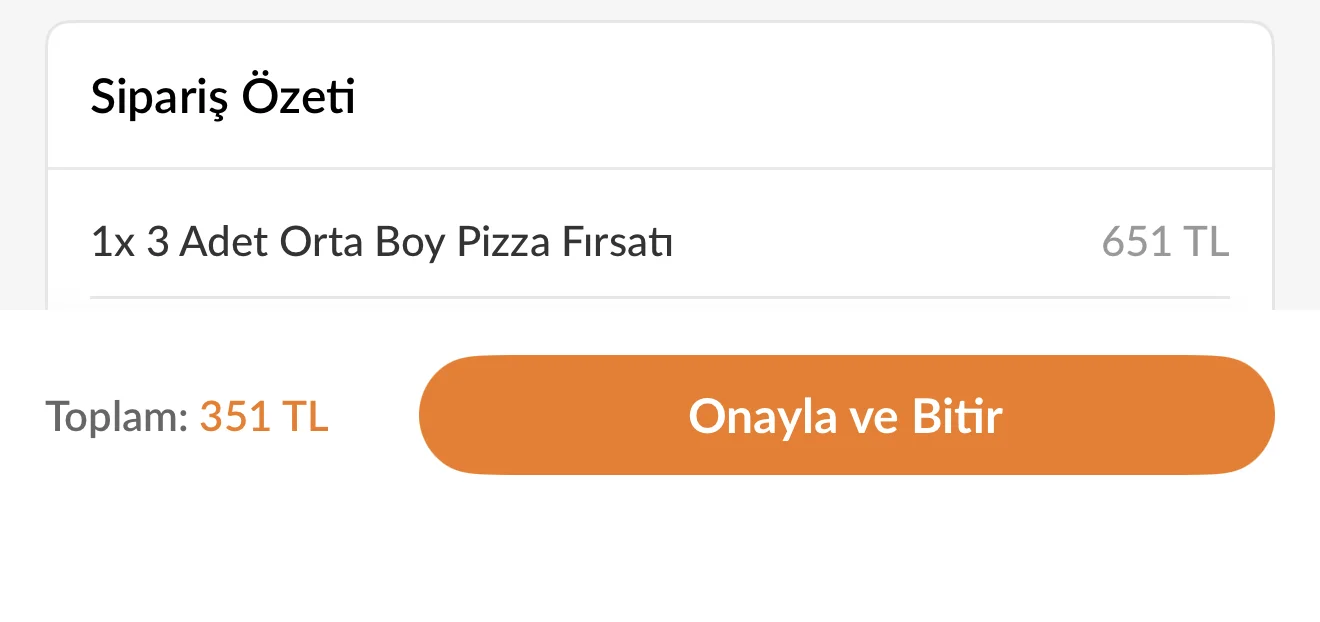Image resolution: width=1320 pixels, height=622 pixels.
Task: Click the number 651 in the order row
Action: point(1136,243)
